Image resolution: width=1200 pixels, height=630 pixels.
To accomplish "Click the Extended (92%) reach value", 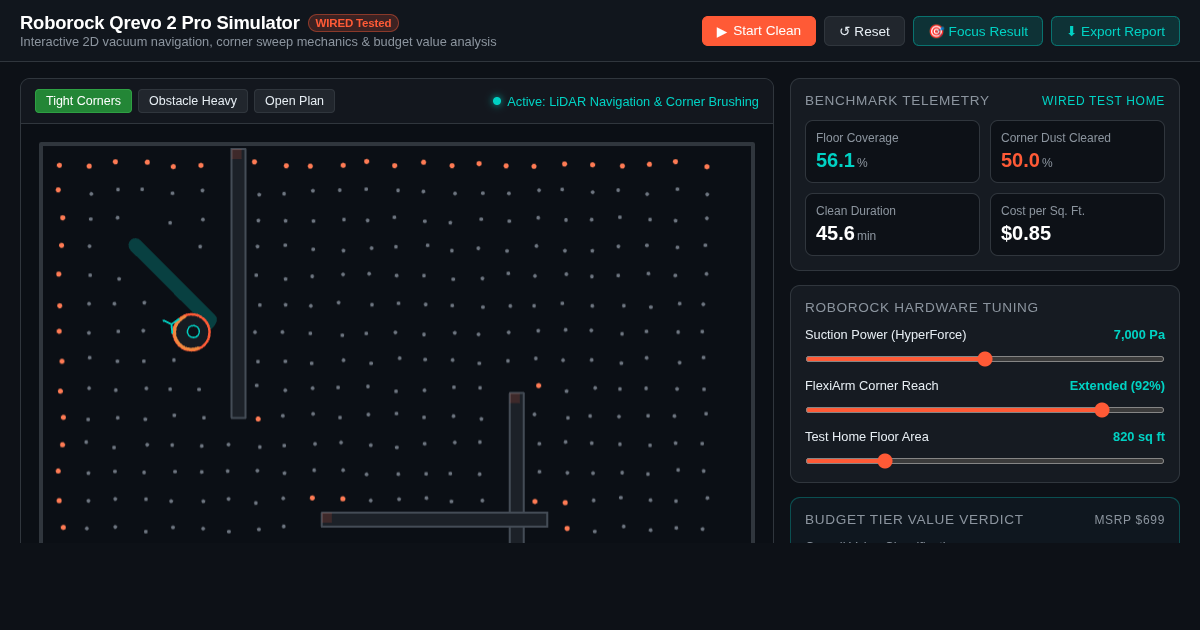I will point(1117,386).
